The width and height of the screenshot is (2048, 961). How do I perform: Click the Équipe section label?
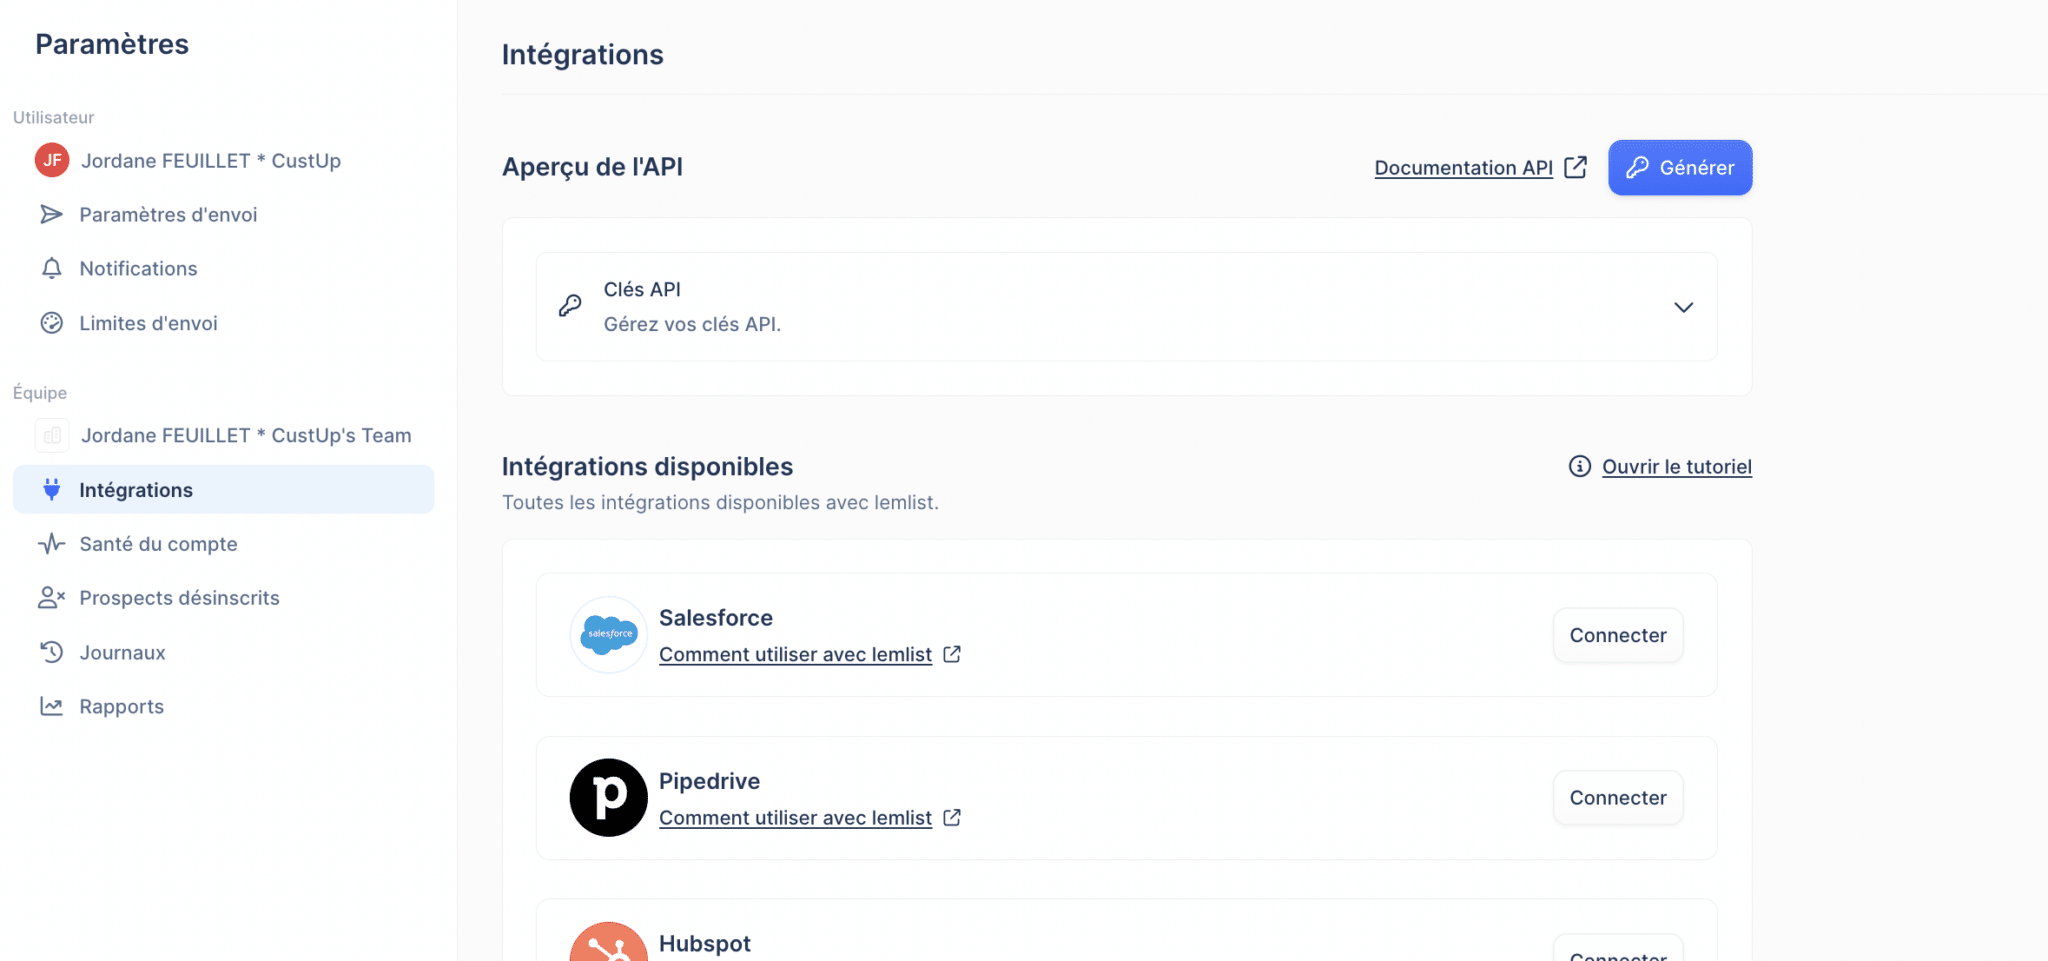click(40, 393)
